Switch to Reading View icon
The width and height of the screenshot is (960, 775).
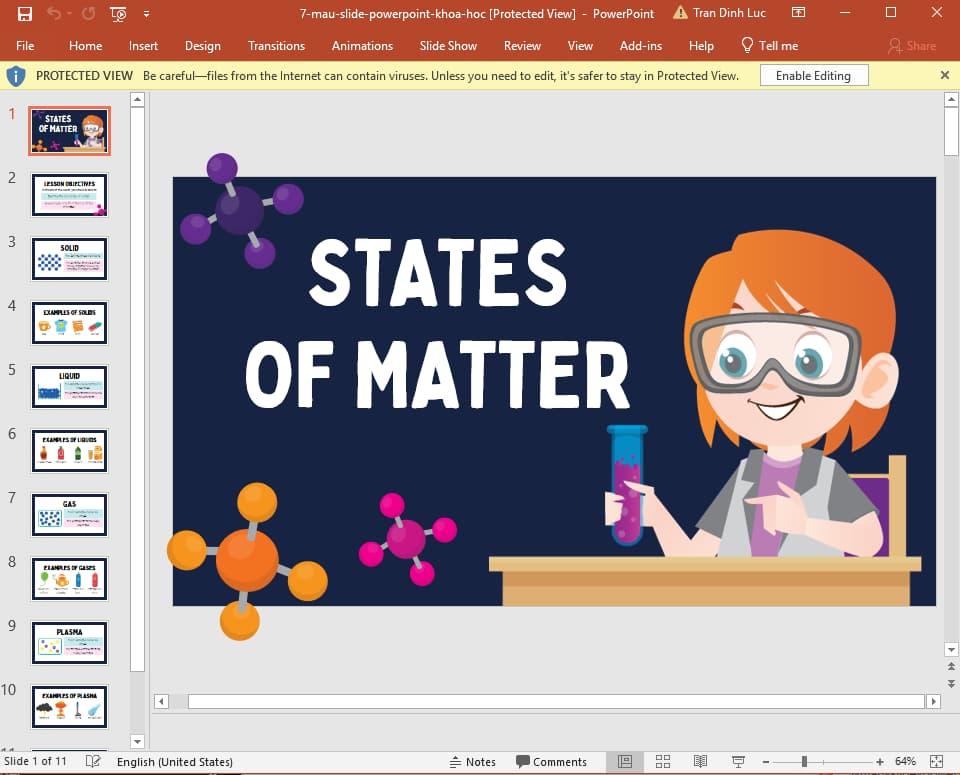[x=700, y=762]
